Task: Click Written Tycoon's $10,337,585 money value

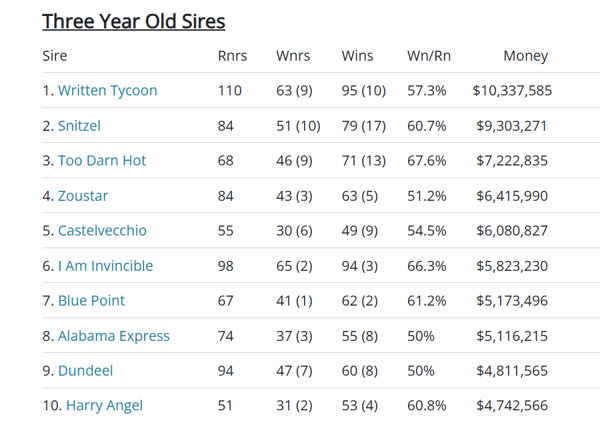Action: tap(512, 91)
